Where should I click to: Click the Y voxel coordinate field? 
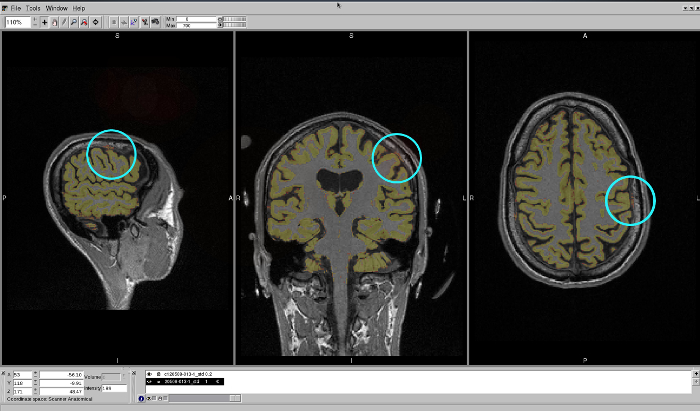pyautogui.click(x=22, y=383)
